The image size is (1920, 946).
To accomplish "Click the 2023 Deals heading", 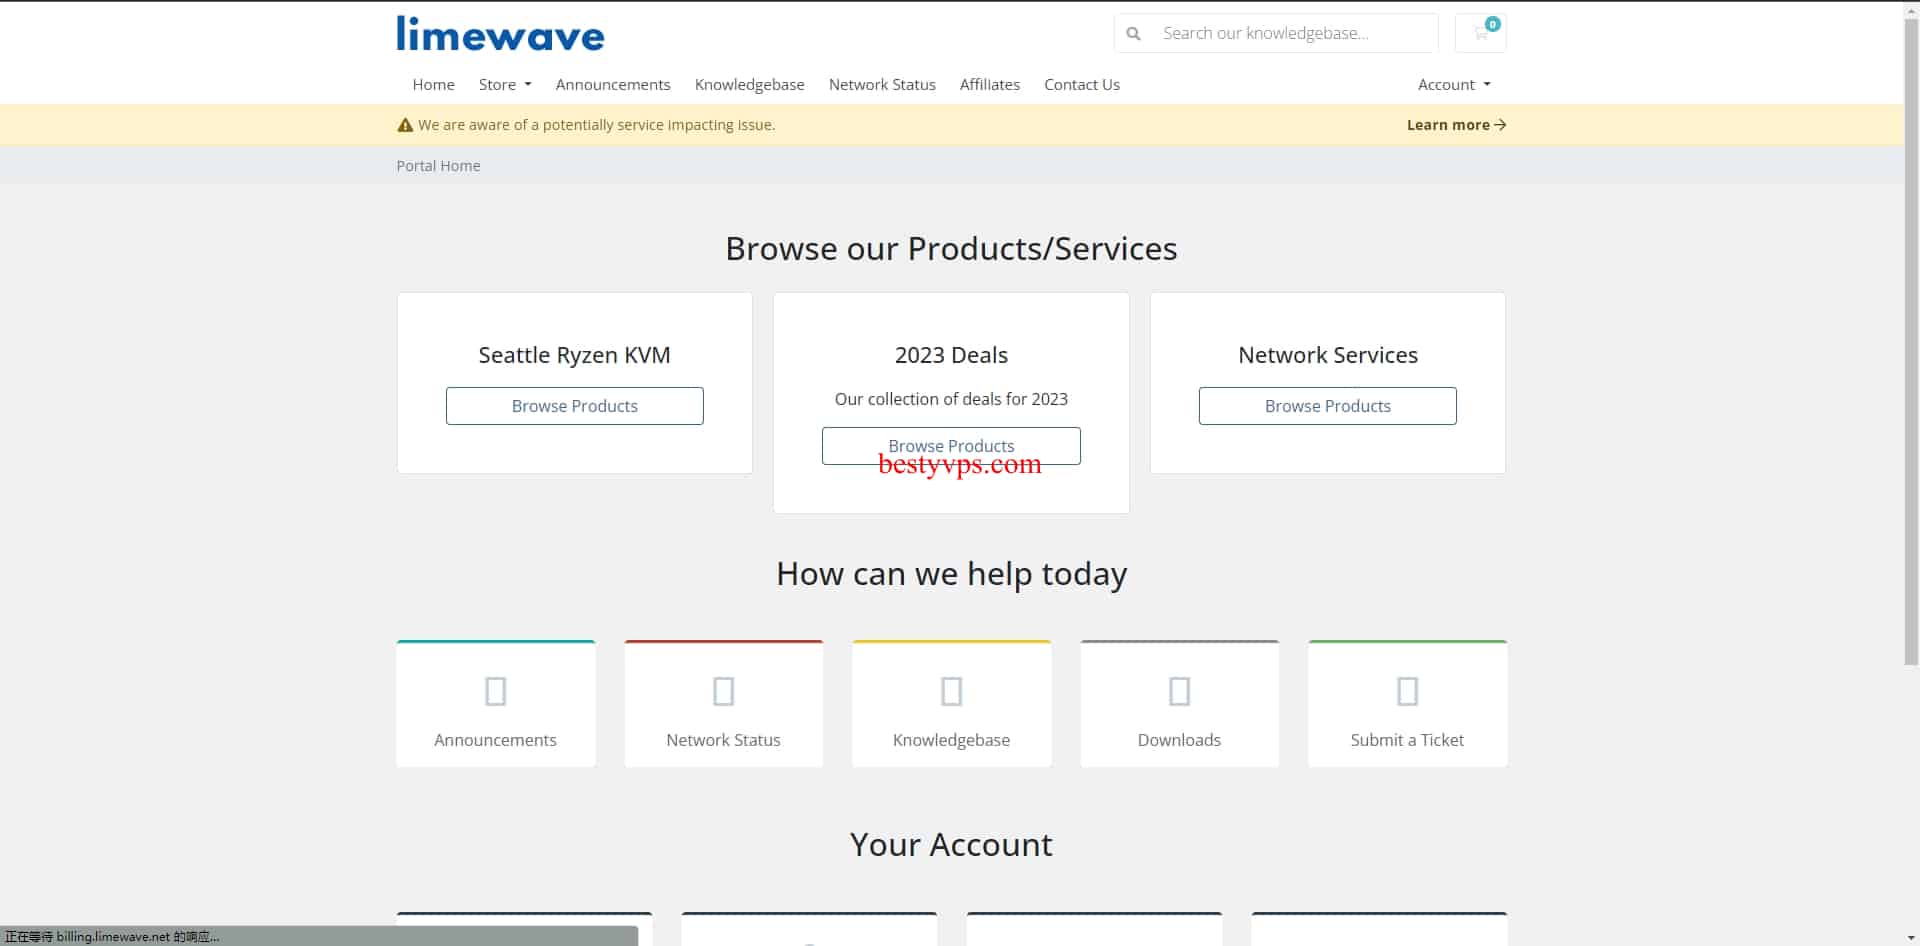I will [951, 355].
